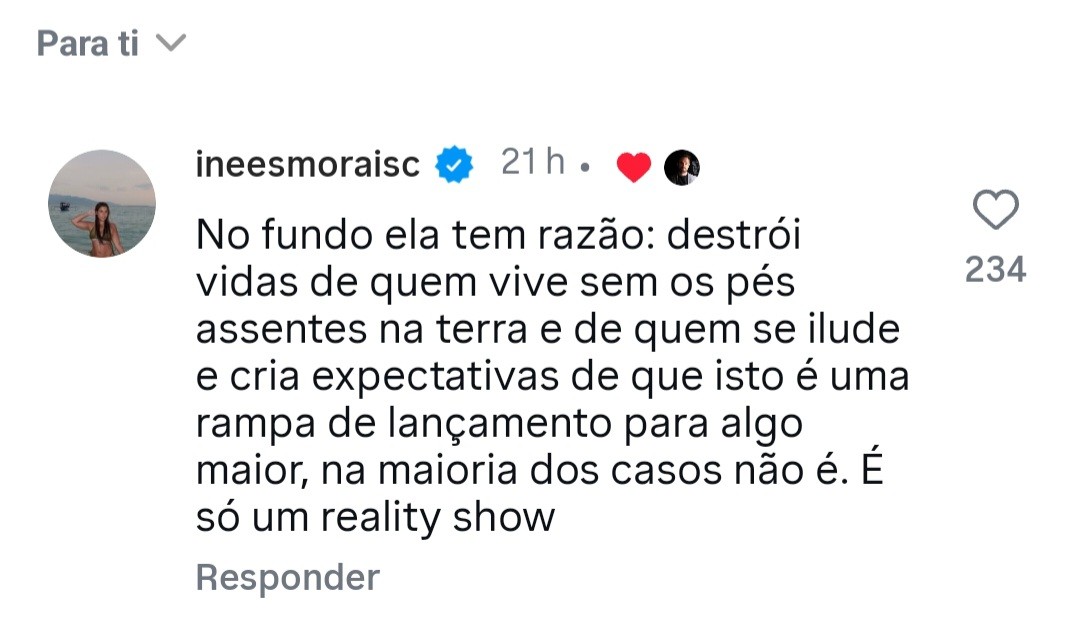Tap the username ineesmoraisc
The height and width of the screenshot is (638, 1080).
coord(308,165)
